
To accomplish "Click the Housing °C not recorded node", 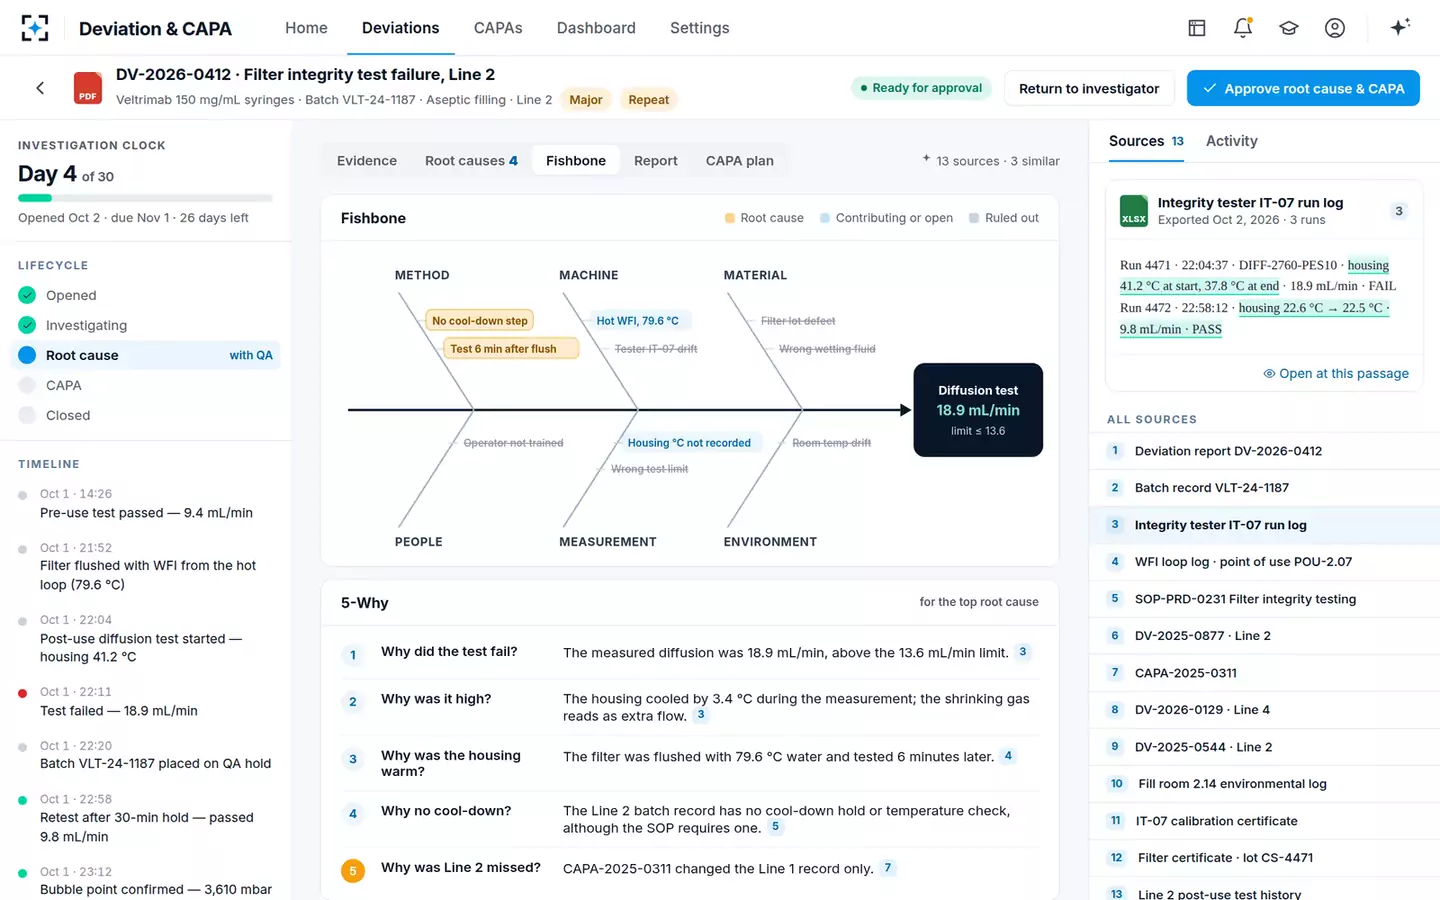I will [x=690, y=443].
